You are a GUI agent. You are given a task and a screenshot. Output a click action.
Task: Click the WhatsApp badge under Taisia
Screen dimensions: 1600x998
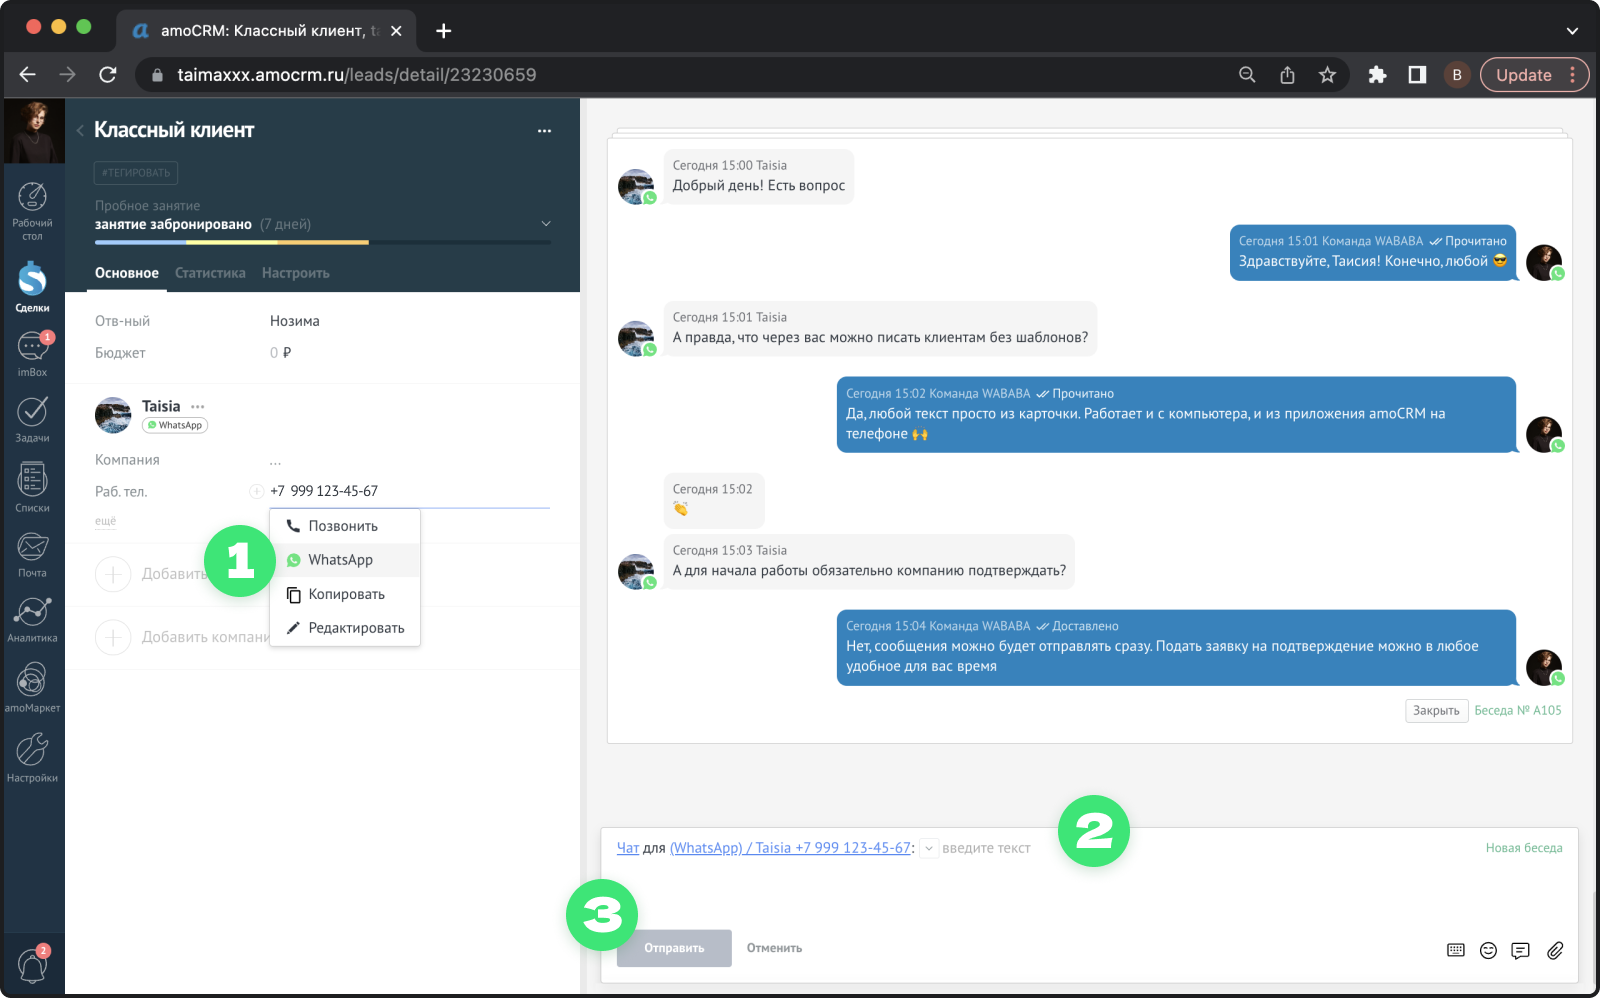175,425
